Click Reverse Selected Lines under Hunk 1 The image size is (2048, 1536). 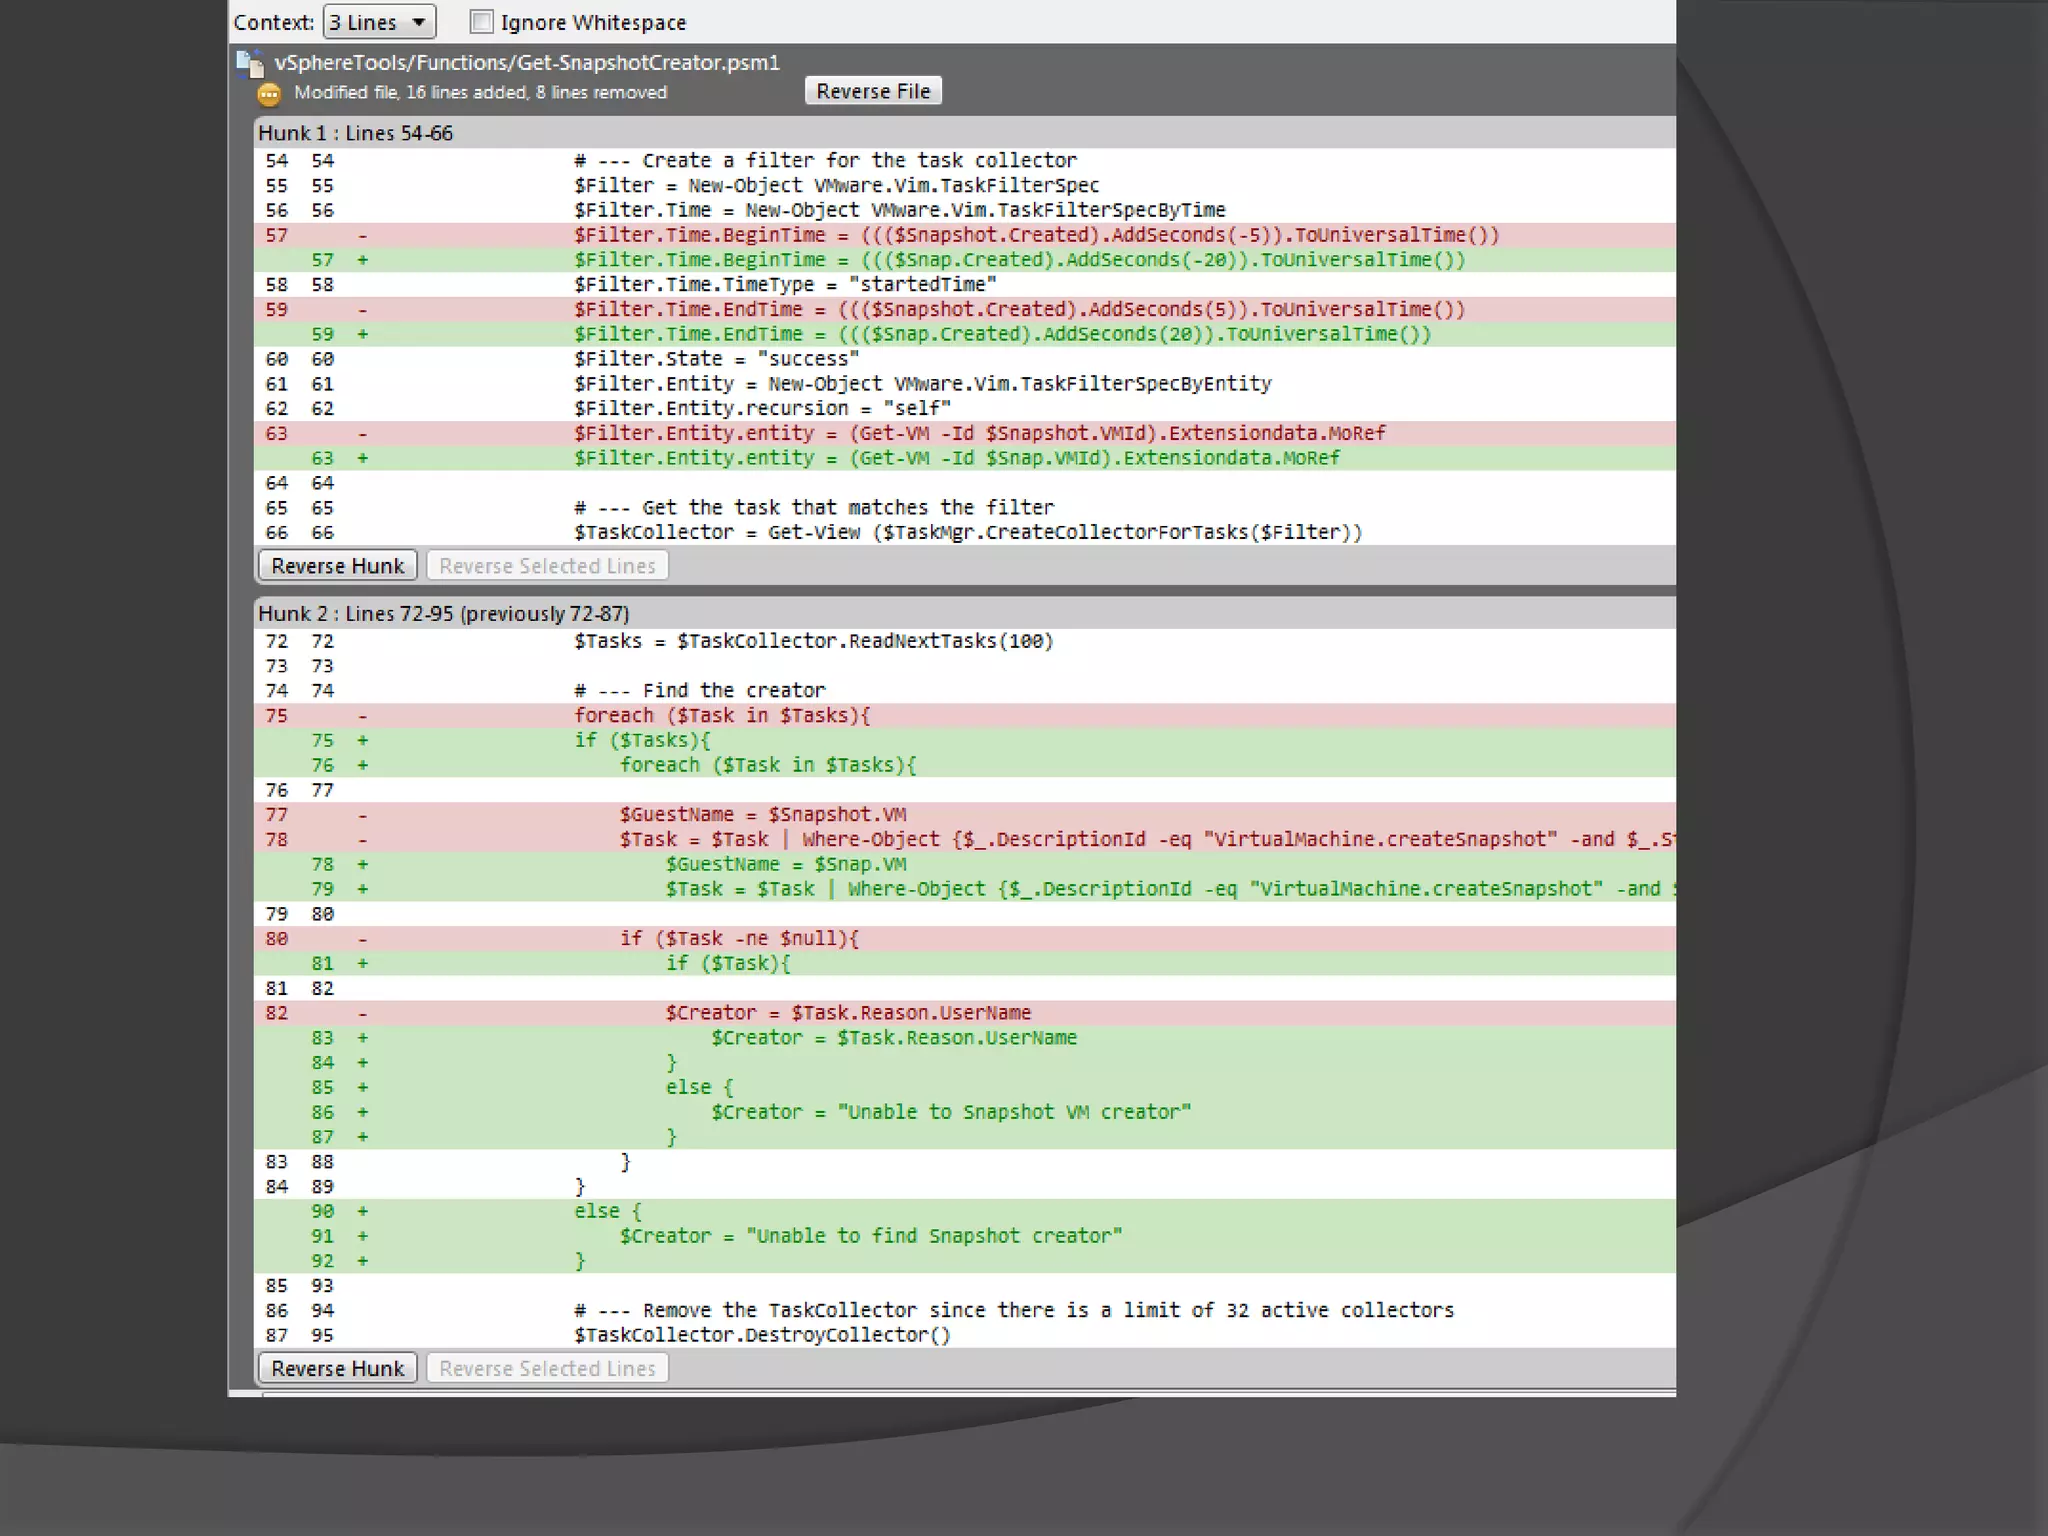(x=547, y=566)
